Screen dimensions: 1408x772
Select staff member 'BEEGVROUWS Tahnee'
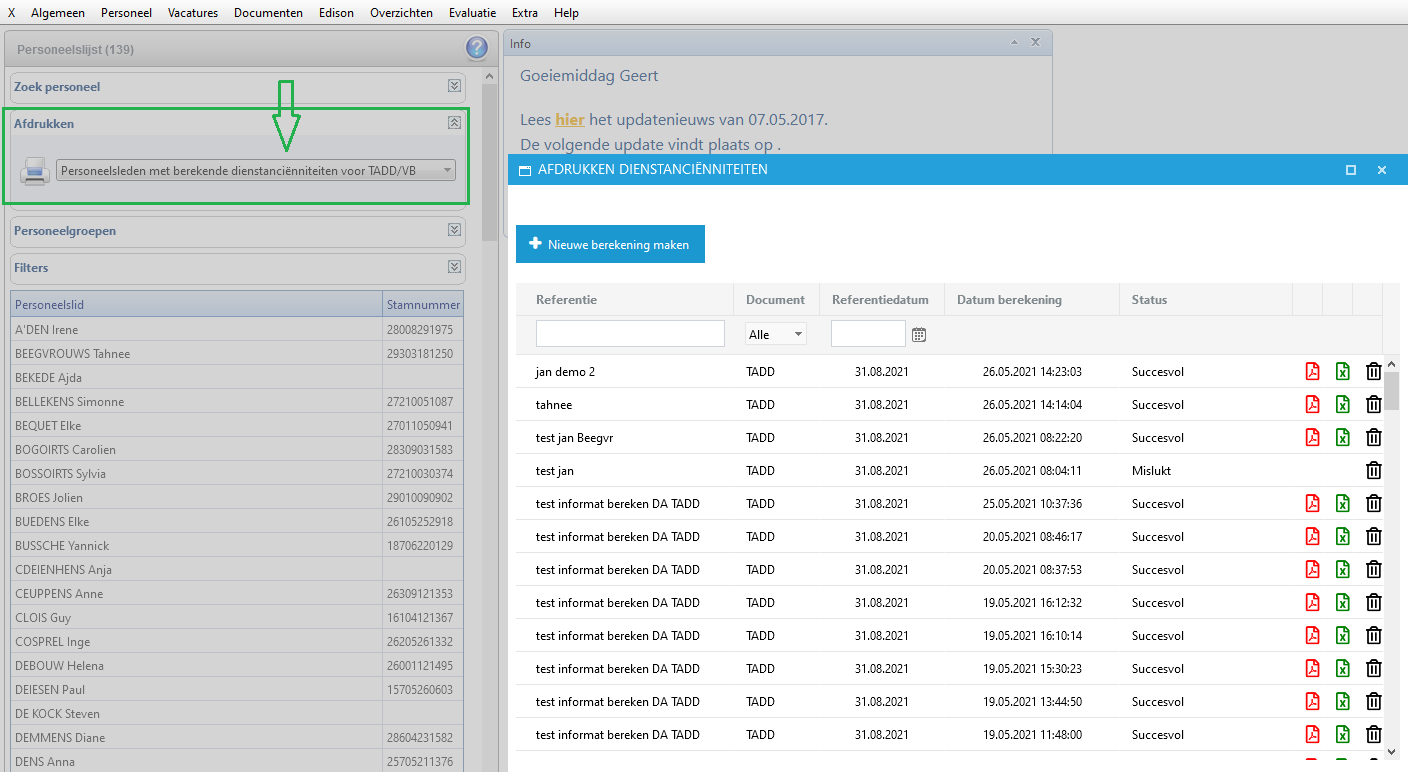coord(237,354)
